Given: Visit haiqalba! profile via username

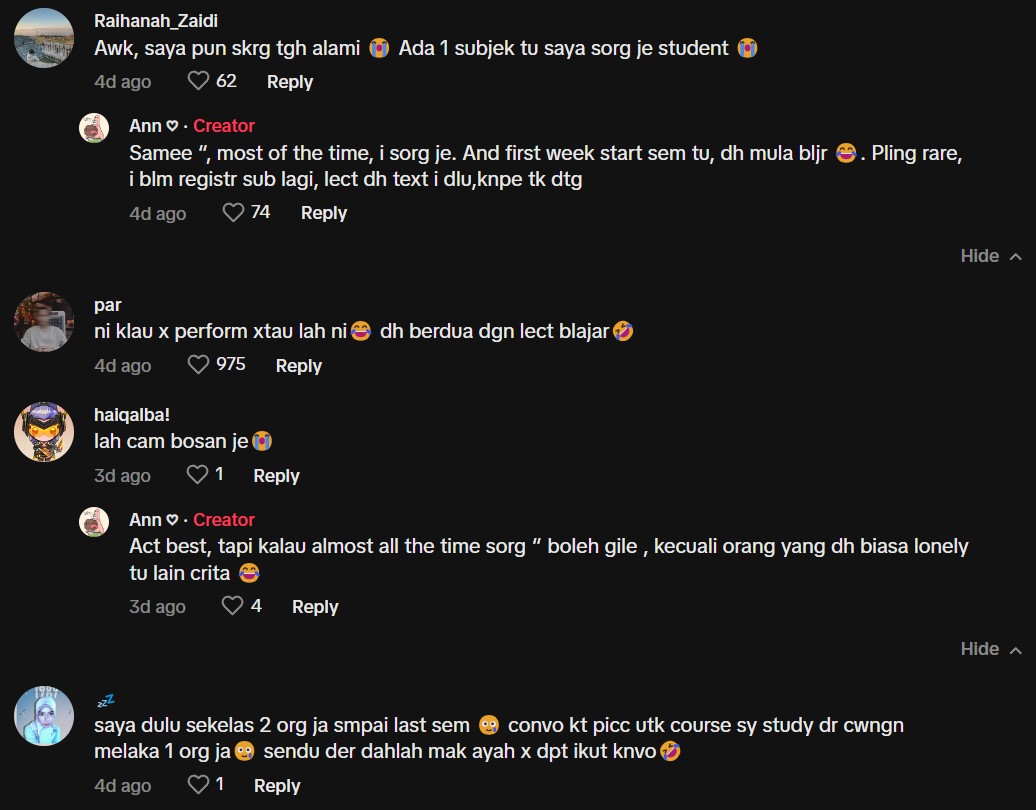Looking at the screenshot, I should pos(132,414).
